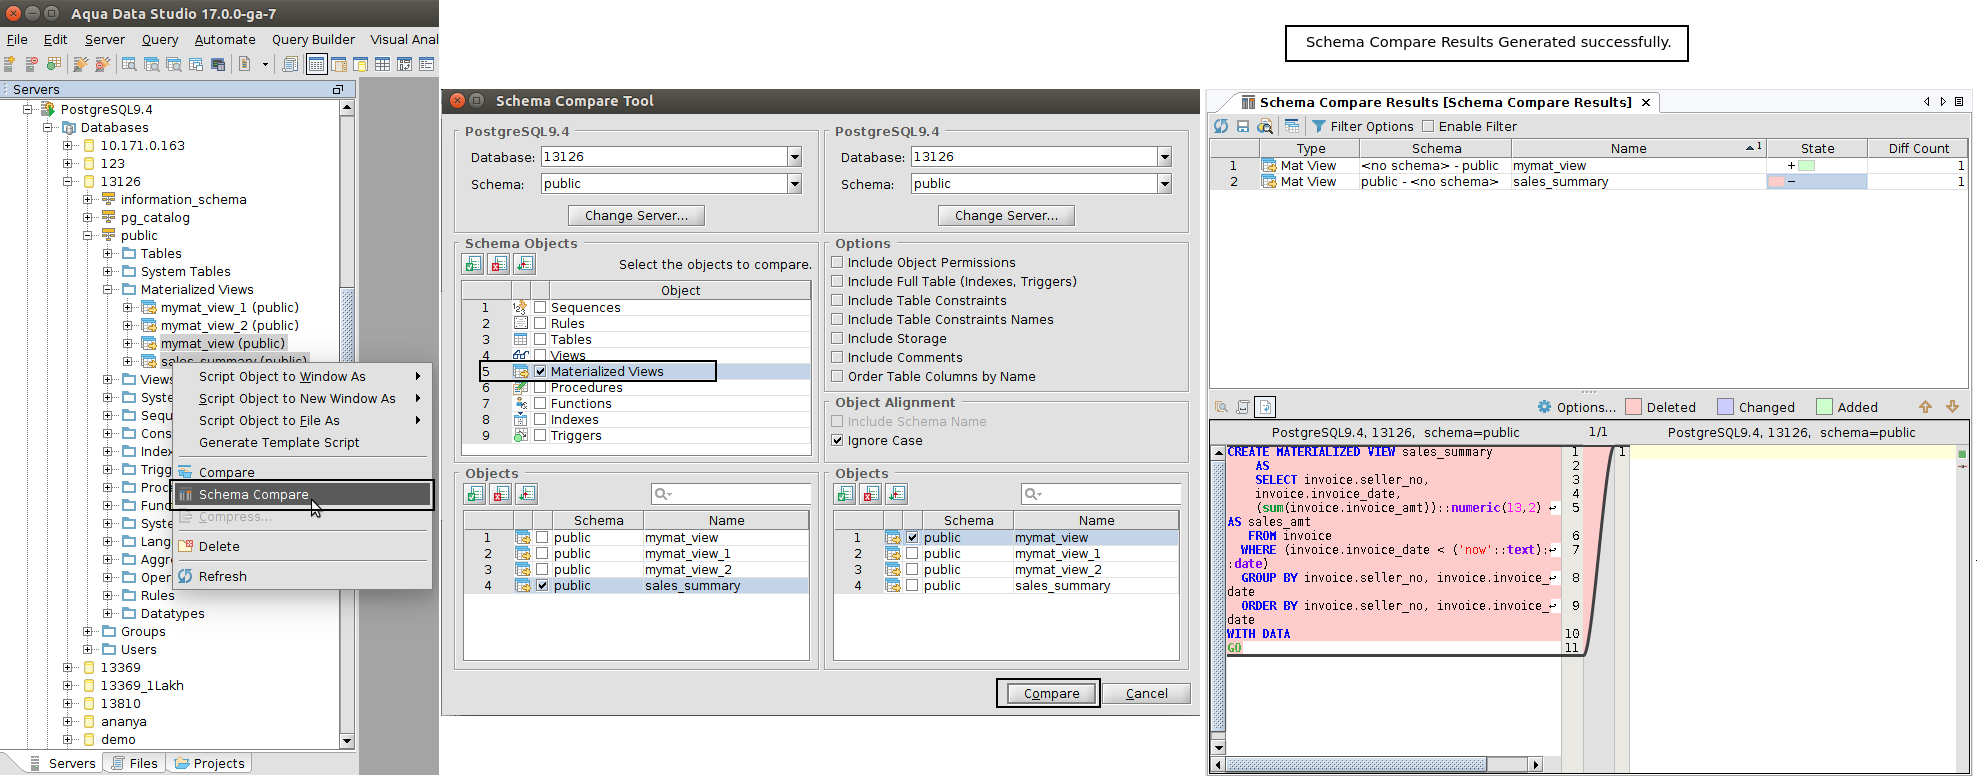Open the Options gear in the diff legend
Screen dimensions: 1977x780
coord(1545,407)
